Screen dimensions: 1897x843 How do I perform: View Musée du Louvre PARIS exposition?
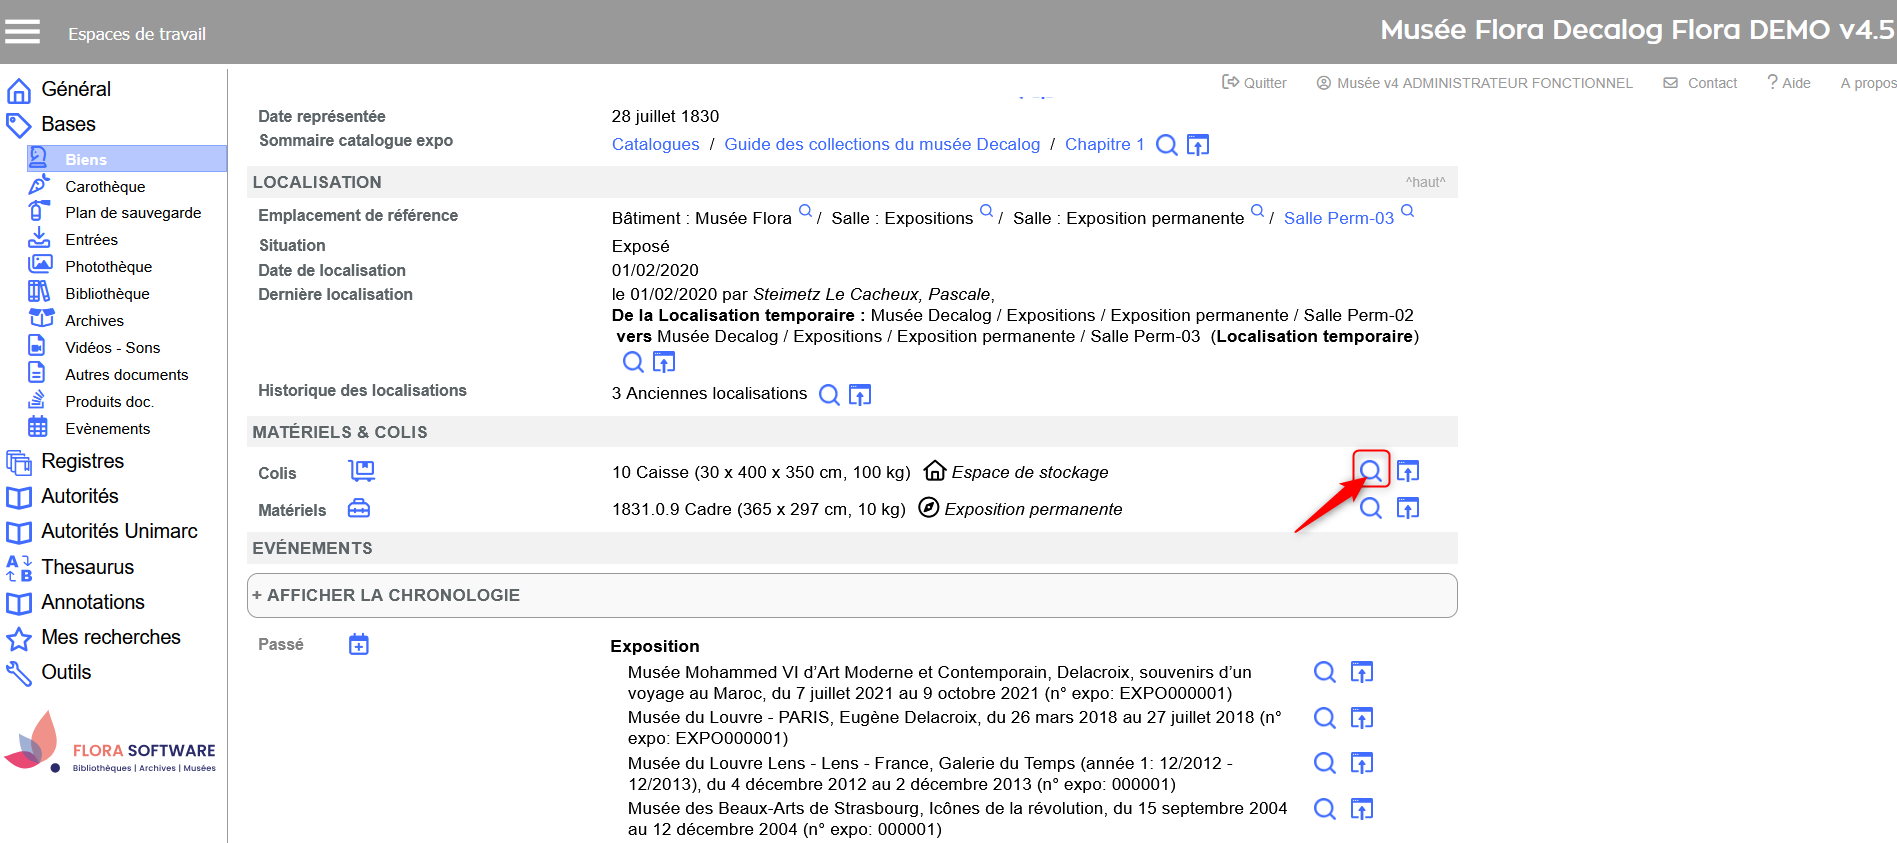point(1325,718)
